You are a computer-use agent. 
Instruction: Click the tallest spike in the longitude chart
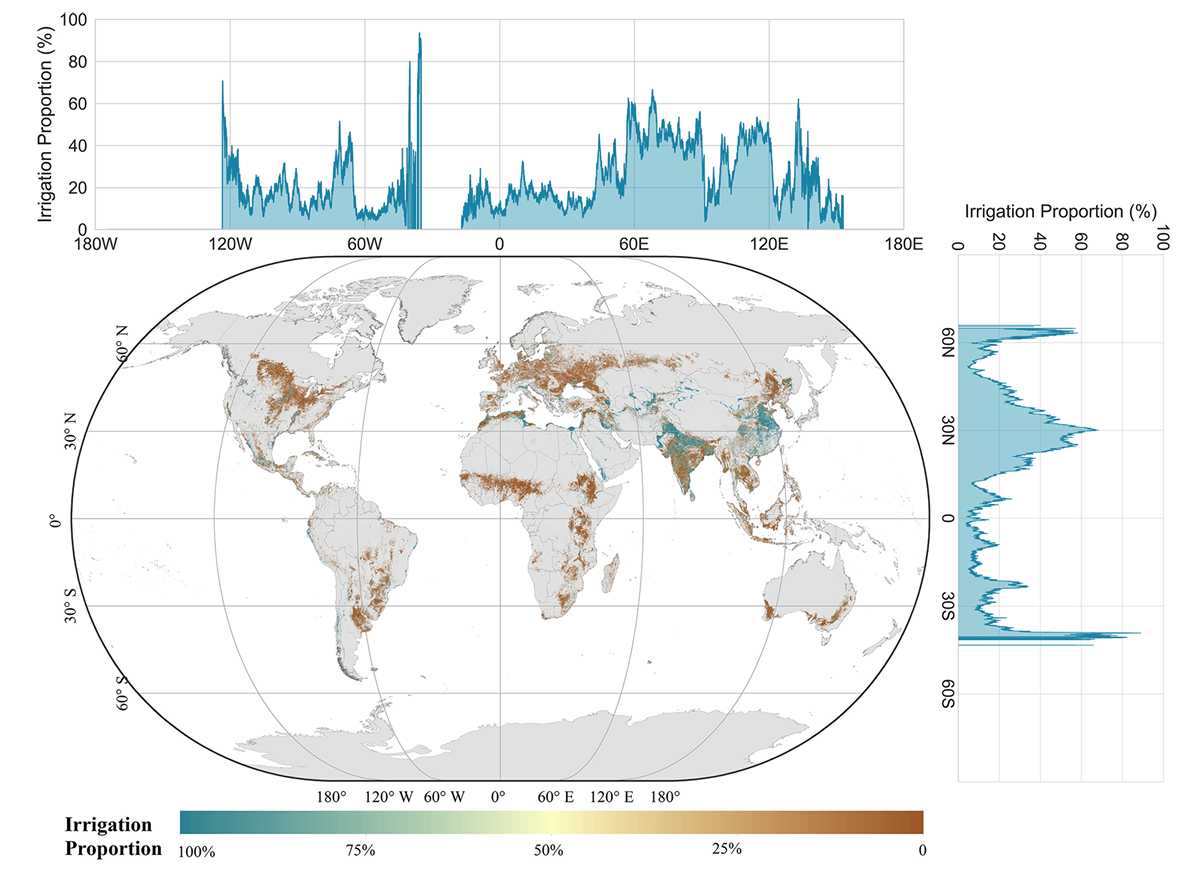pos(419,37)
